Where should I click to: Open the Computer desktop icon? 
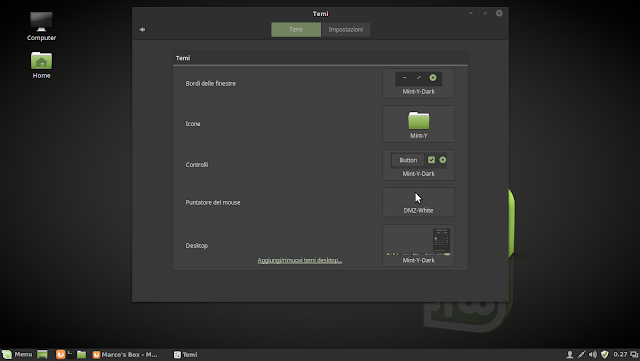click(41, 26)
